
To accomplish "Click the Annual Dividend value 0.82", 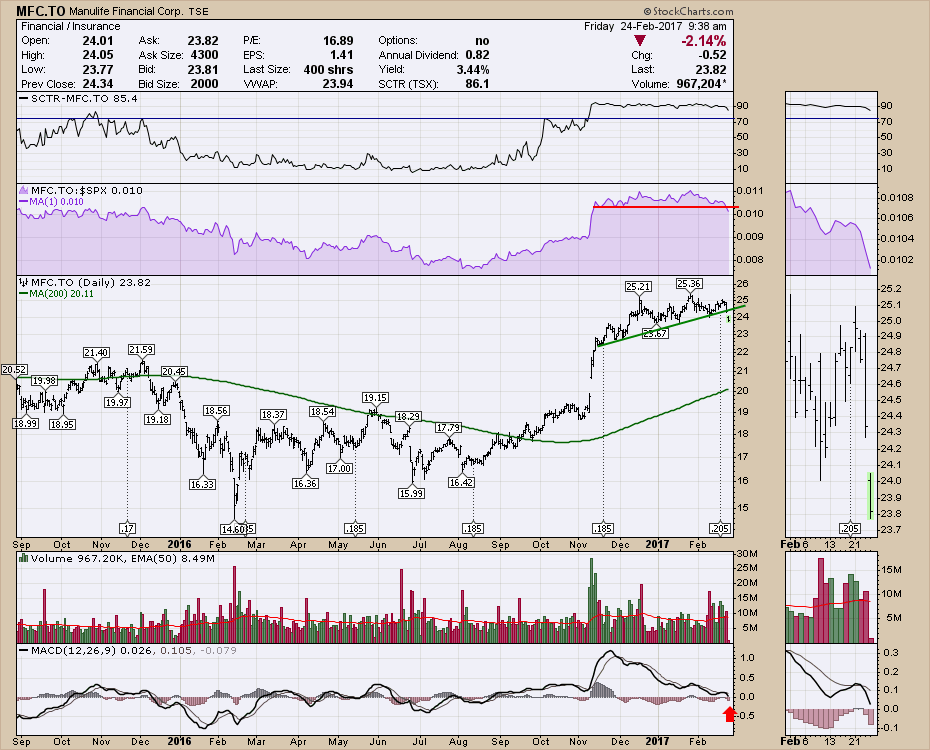I will pyautogui.click(x=477, y=55).
